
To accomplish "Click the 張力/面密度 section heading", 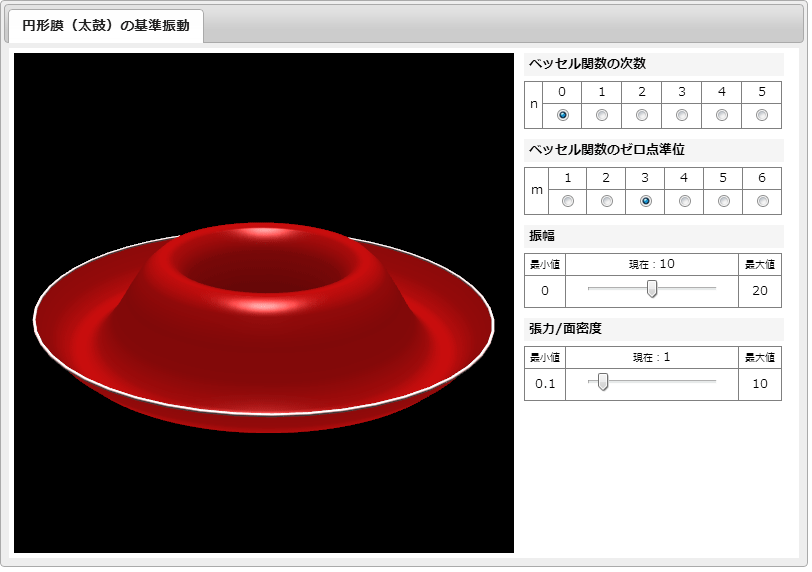I will 568,330.
